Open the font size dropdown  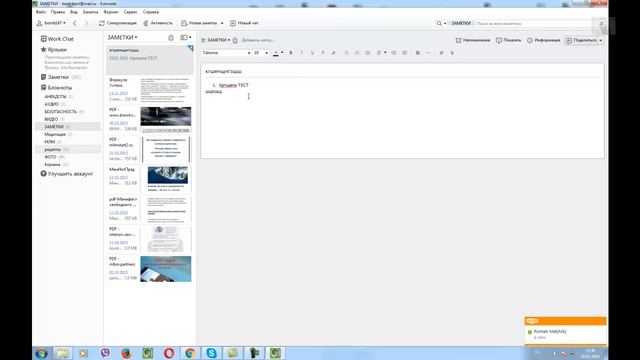coord(260,53)
